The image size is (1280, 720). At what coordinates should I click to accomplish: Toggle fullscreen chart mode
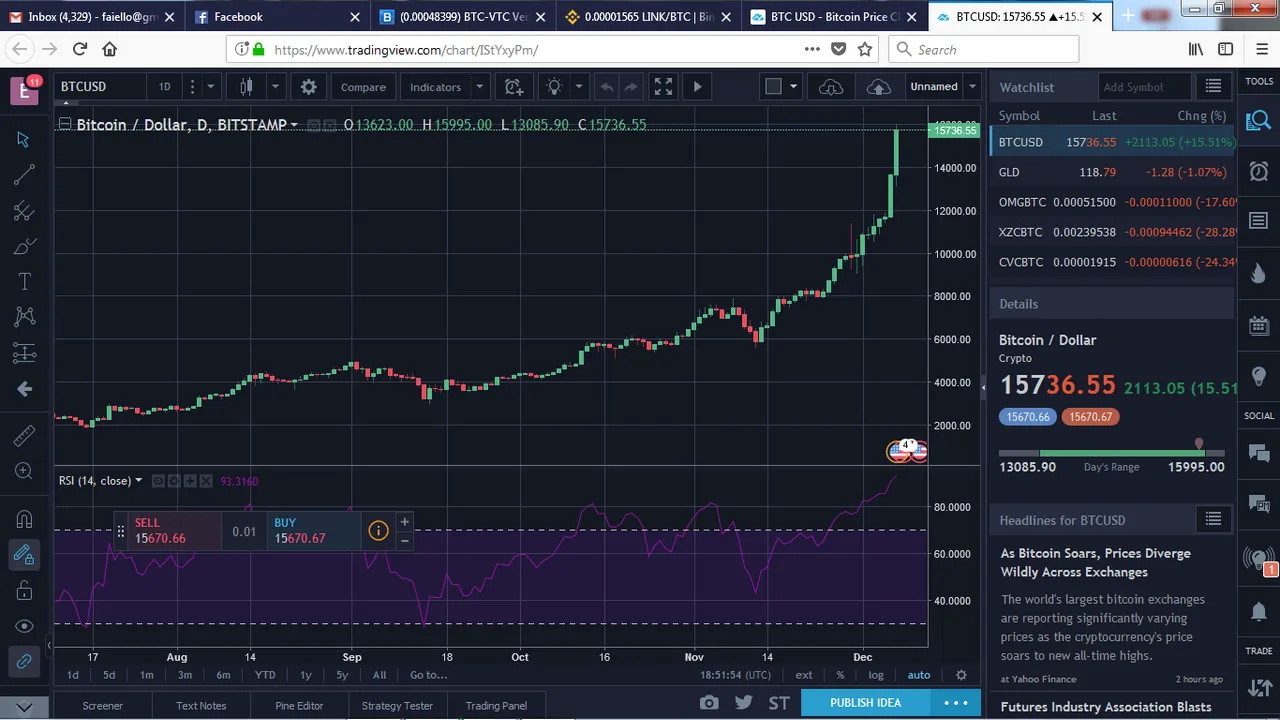pyautogui.click(x=663, y=87)
